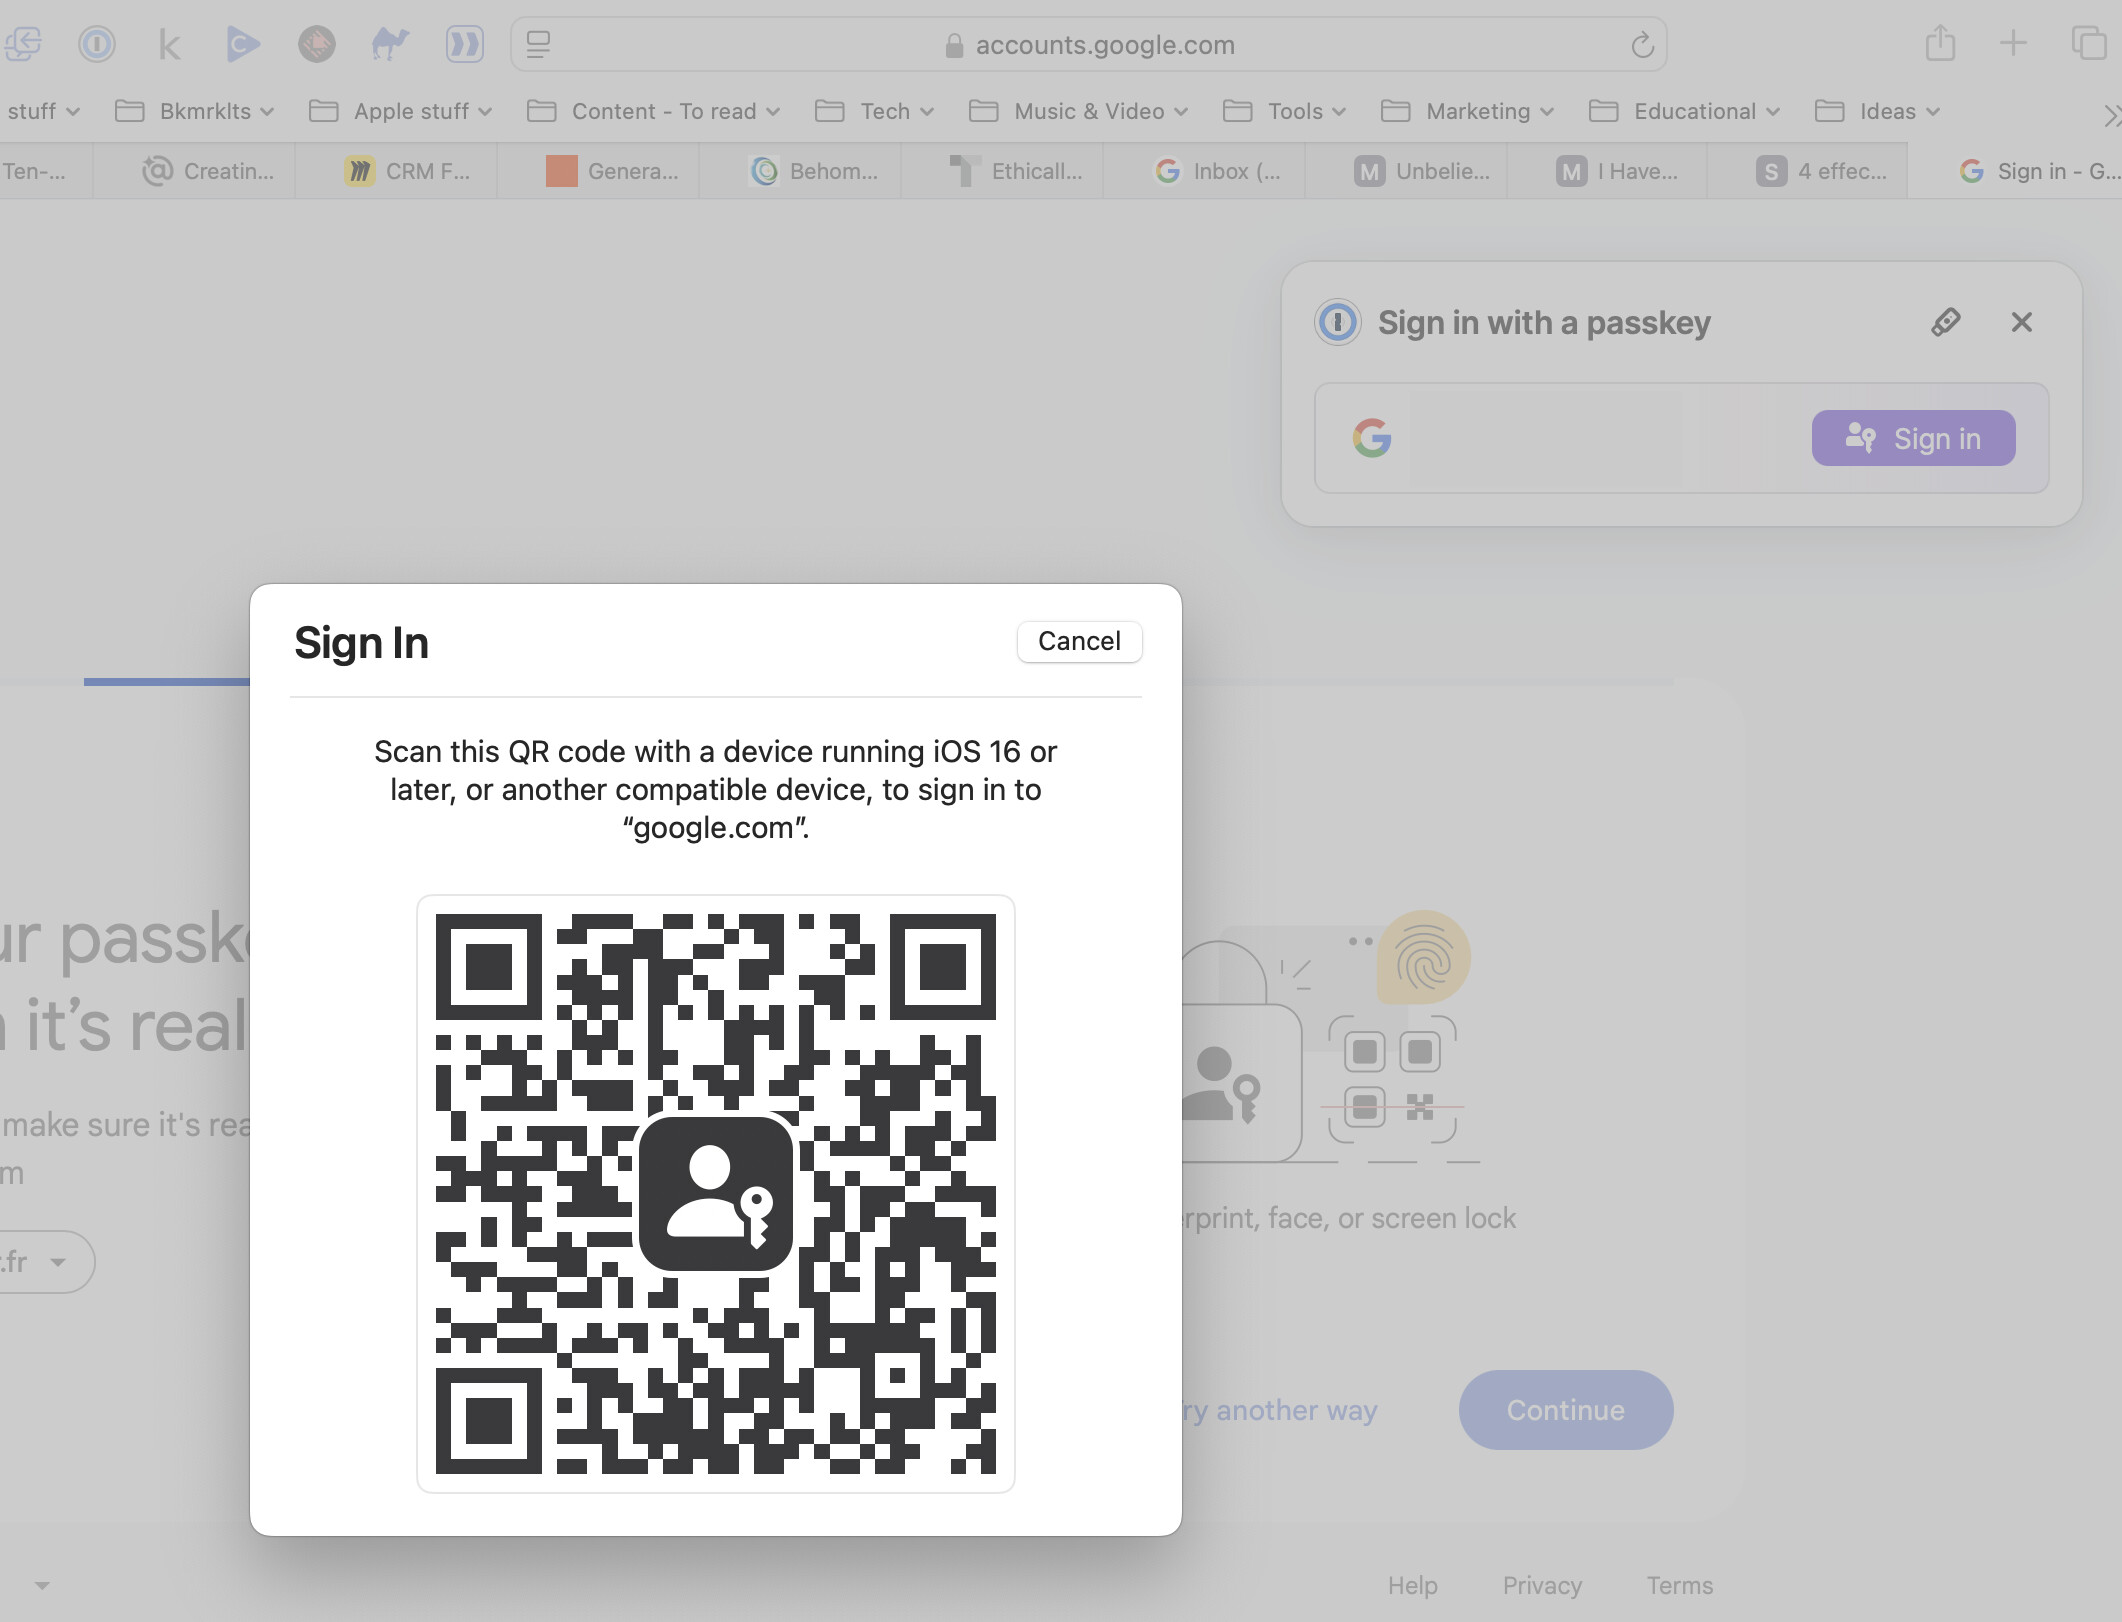Cancel the Sign In QR dialog
Image resolution: width=2122 pixels, height=1622 pixels.
pyautogui.click(x=1079, y=641)
